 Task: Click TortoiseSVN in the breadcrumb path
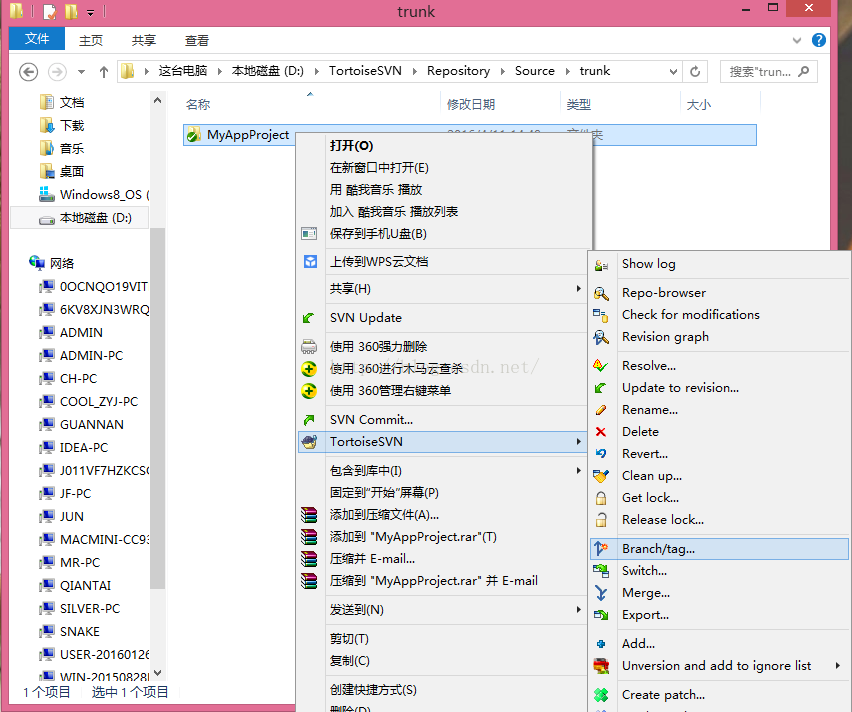(x=365, y=71)
